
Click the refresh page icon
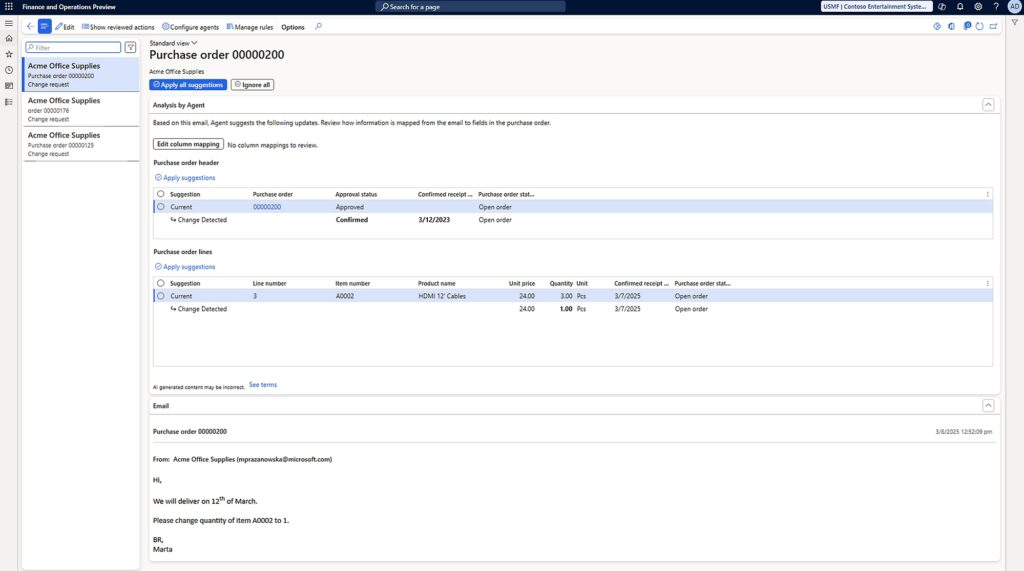click(979, 27)
